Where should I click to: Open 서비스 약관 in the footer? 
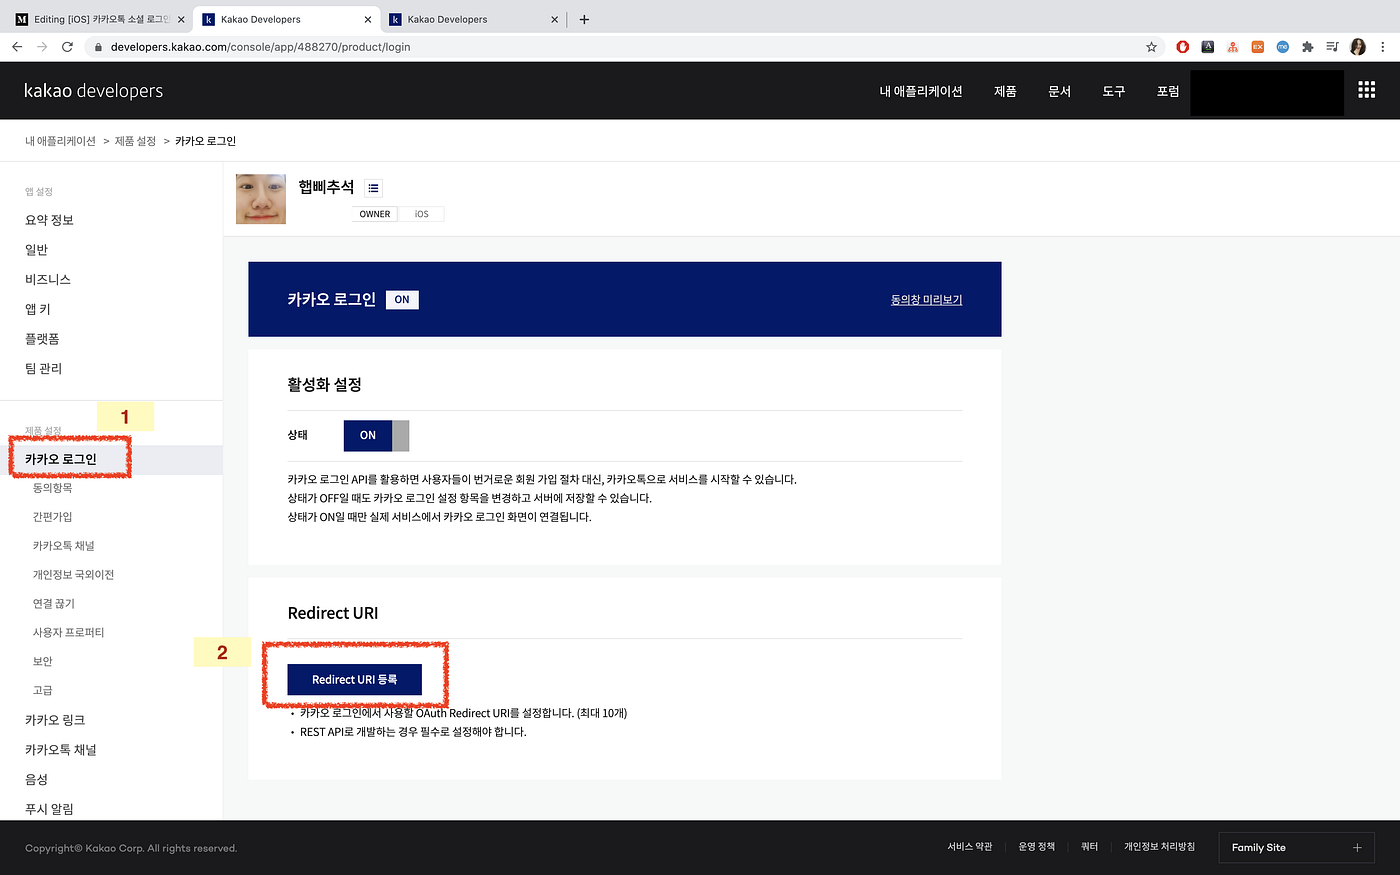(x=970, y=846)
